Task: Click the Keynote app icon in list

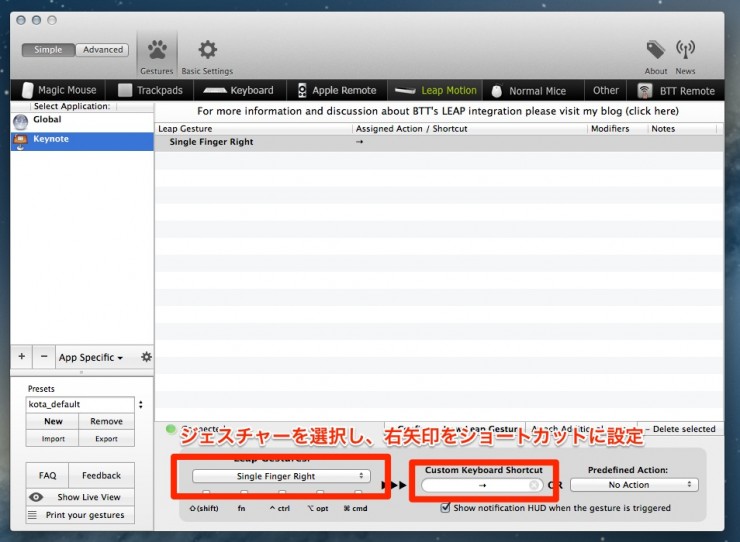Action: [x=20, y=141]
